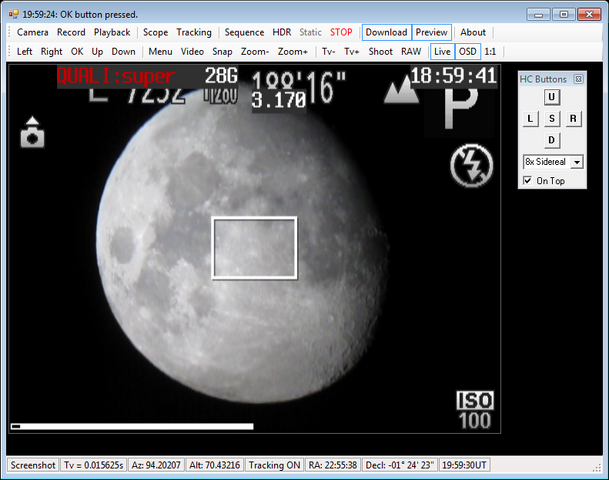Toggle the Preview option
The width and height of the screenshot is (609, 480).
[432, 32]
